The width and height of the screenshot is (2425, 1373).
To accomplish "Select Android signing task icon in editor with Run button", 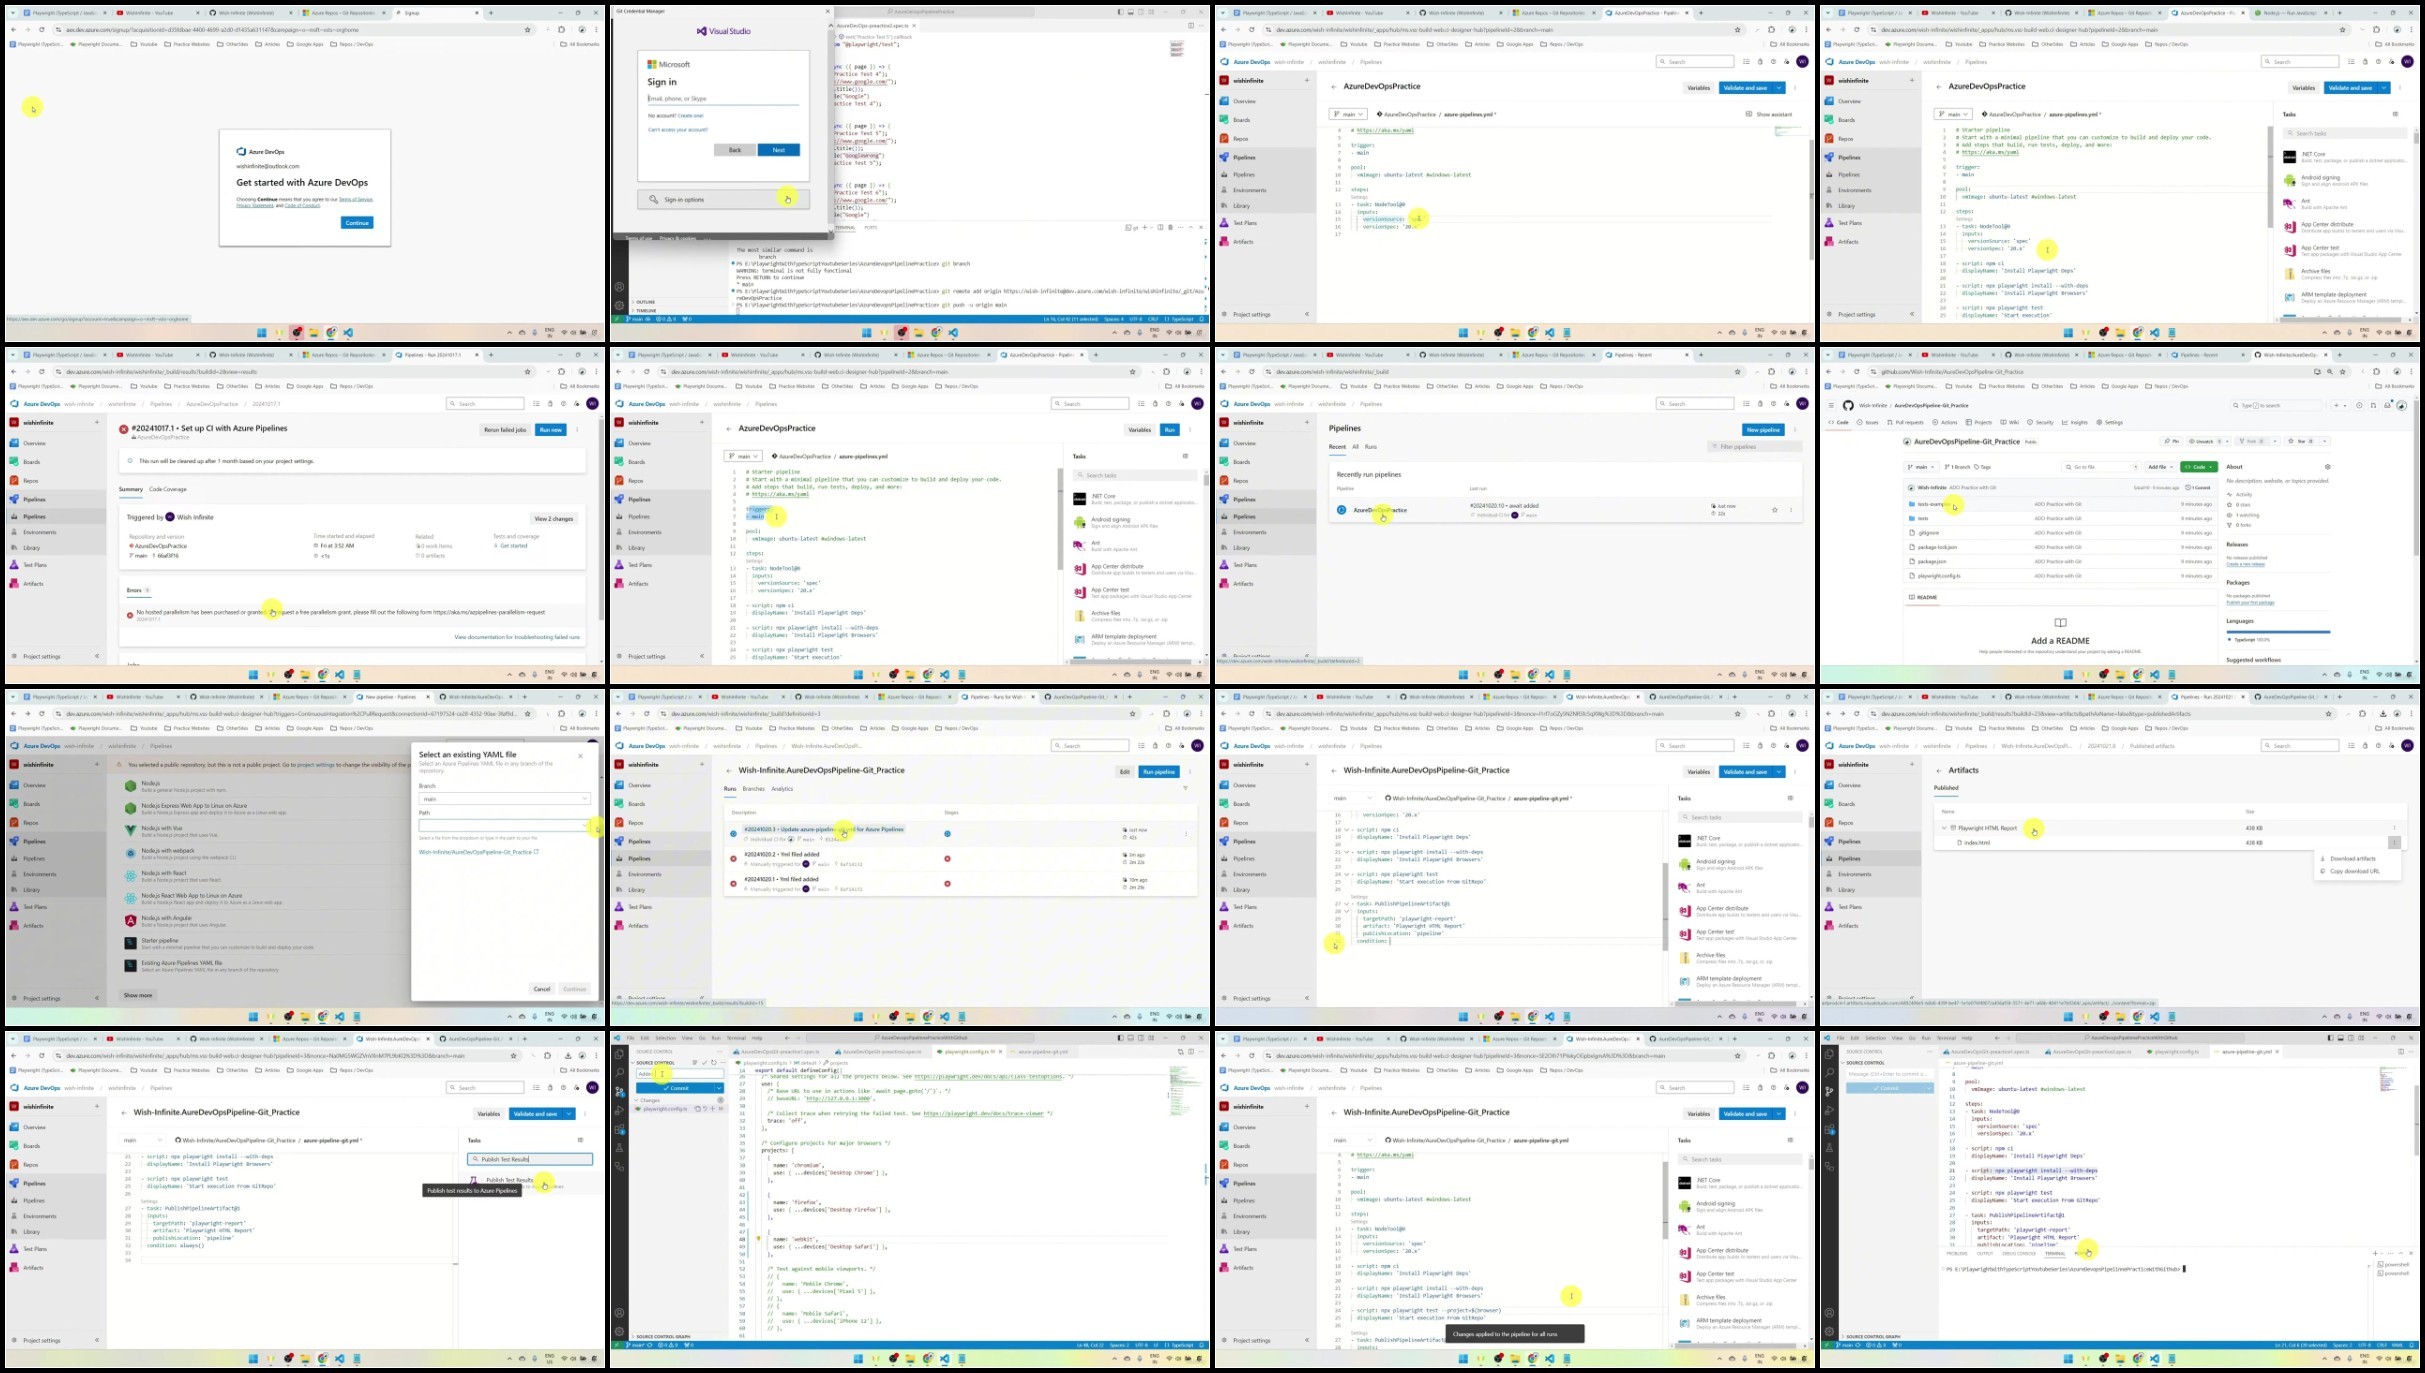I will (x=1079, y=522).
